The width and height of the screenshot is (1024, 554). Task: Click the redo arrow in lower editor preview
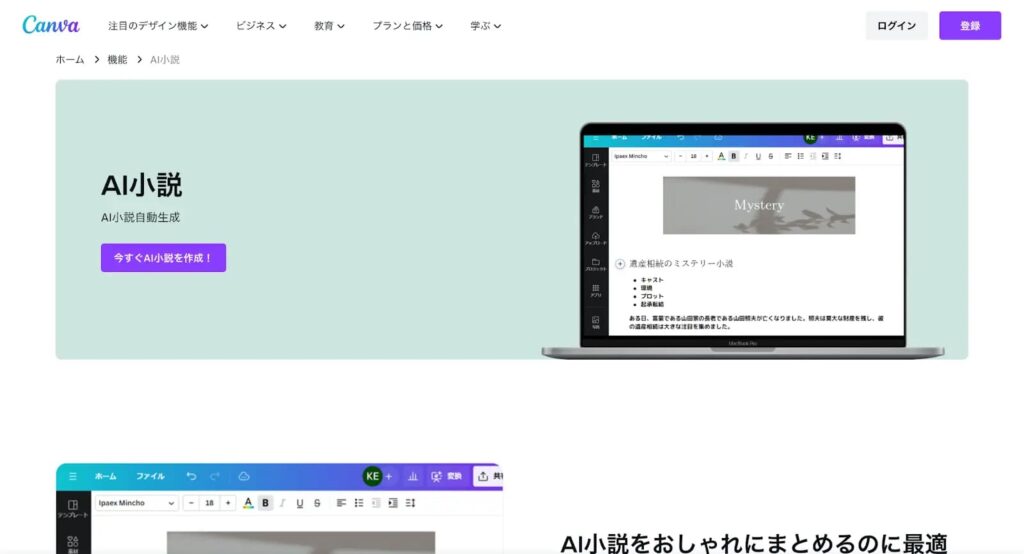coord(215,476)
